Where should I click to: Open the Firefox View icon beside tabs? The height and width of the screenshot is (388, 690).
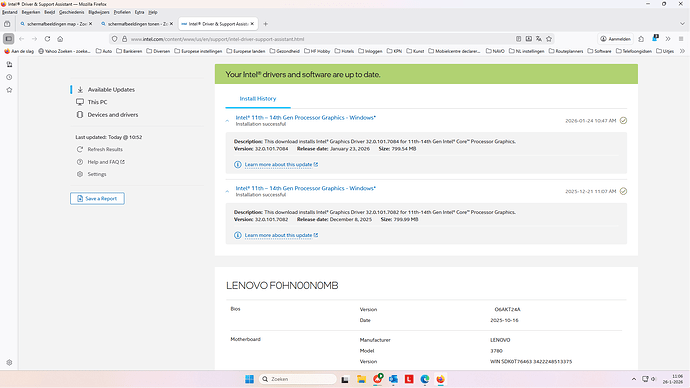point(7,24)
